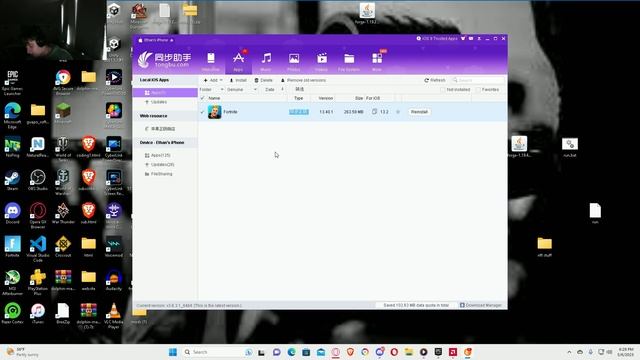
Task: Click iOS 9 Trusted Apps link
Action: click(x=437, y=38)
